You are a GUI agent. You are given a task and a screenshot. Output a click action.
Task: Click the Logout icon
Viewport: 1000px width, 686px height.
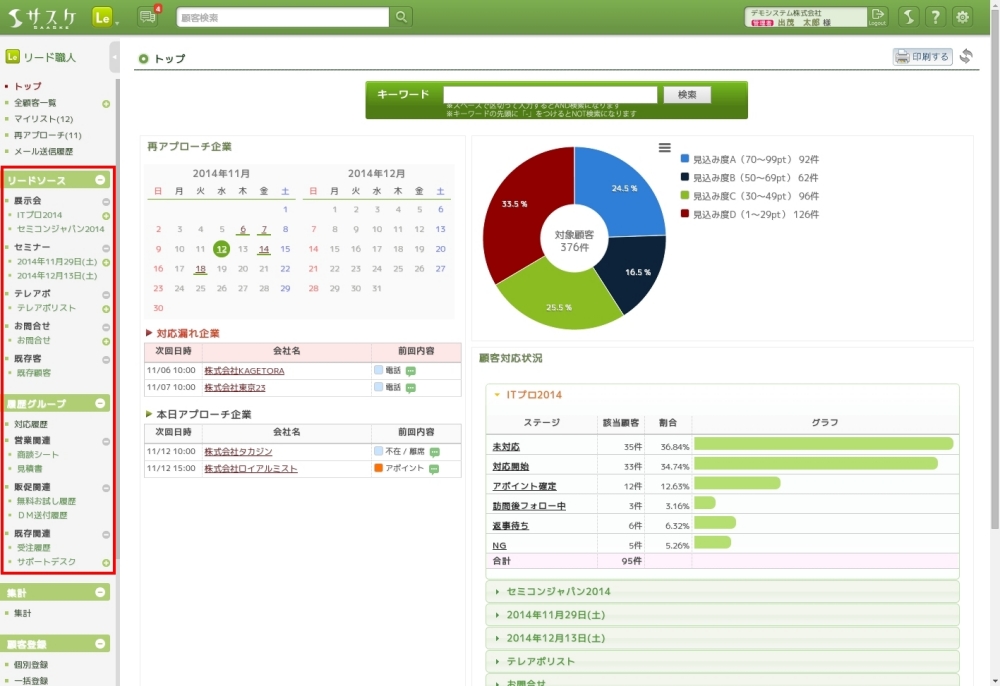pos(878,16)
